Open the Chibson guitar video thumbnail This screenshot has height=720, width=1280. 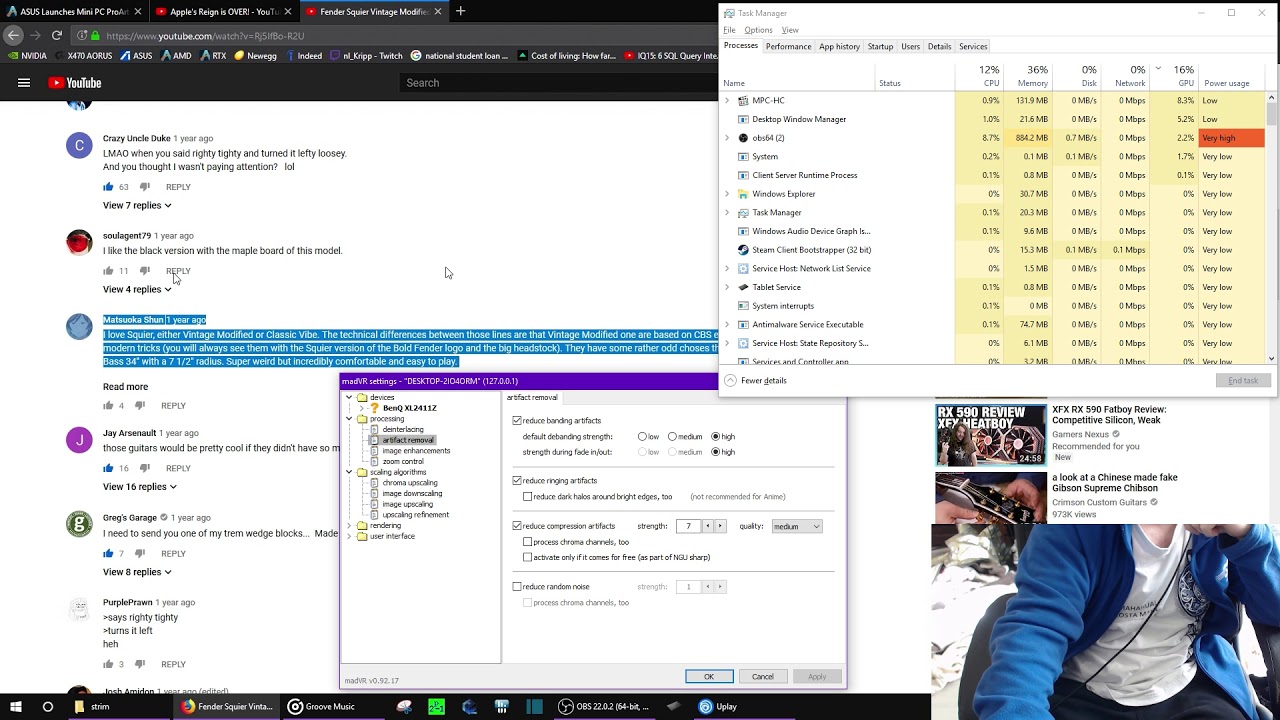click(x=990, y=497)
